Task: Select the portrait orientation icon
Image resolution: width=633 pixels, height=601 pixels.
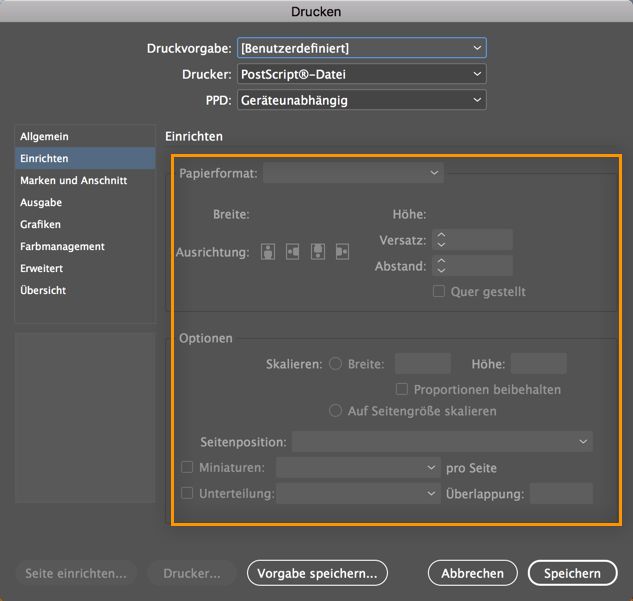Action: click(268, 252)
